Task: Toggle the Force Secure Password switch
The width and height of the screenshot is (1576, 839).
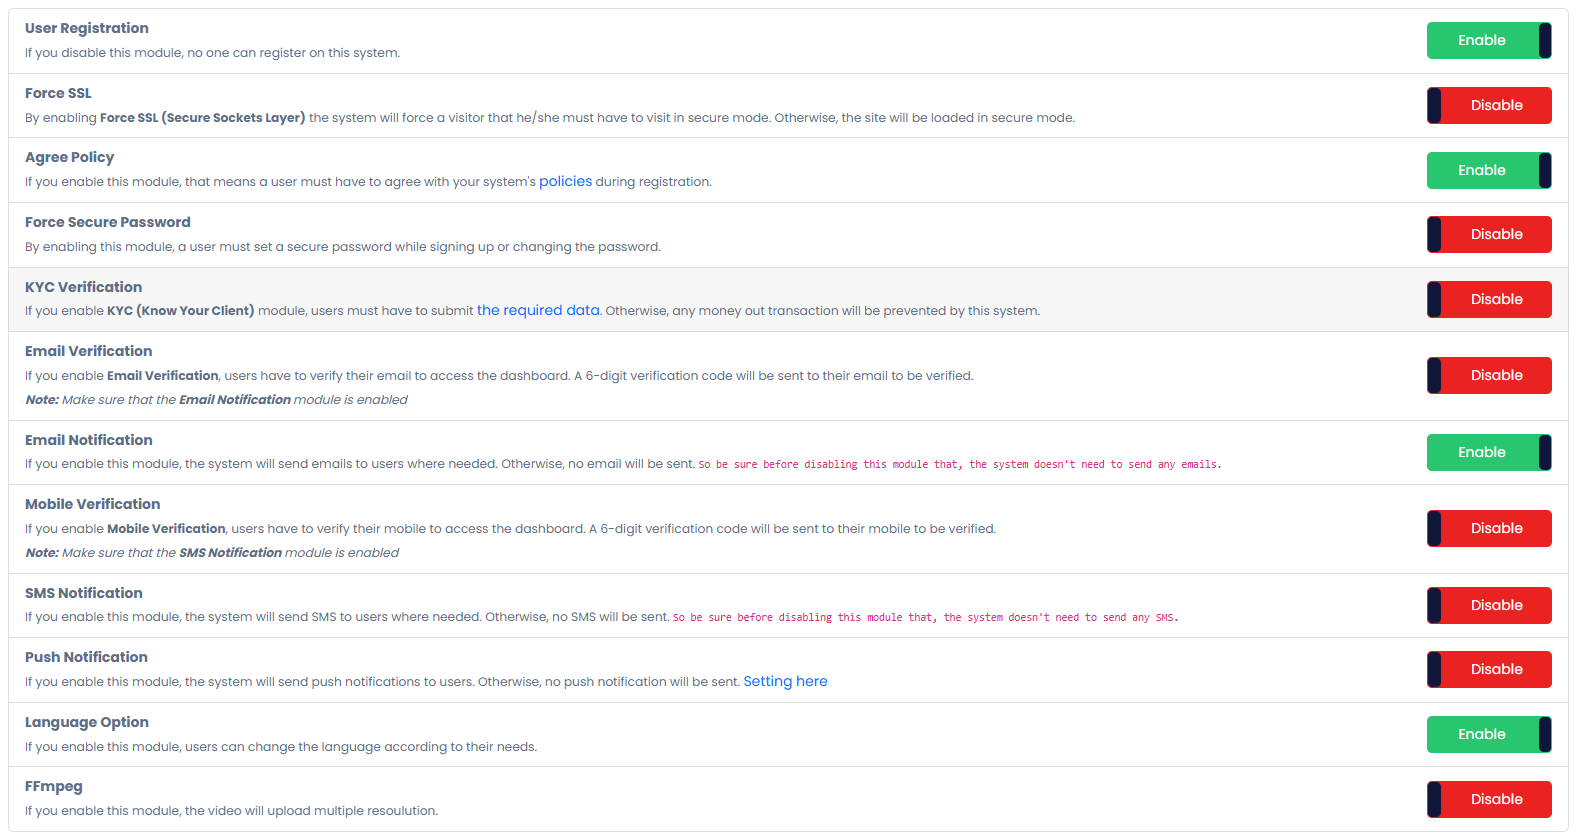Action: pos(1488,234)
